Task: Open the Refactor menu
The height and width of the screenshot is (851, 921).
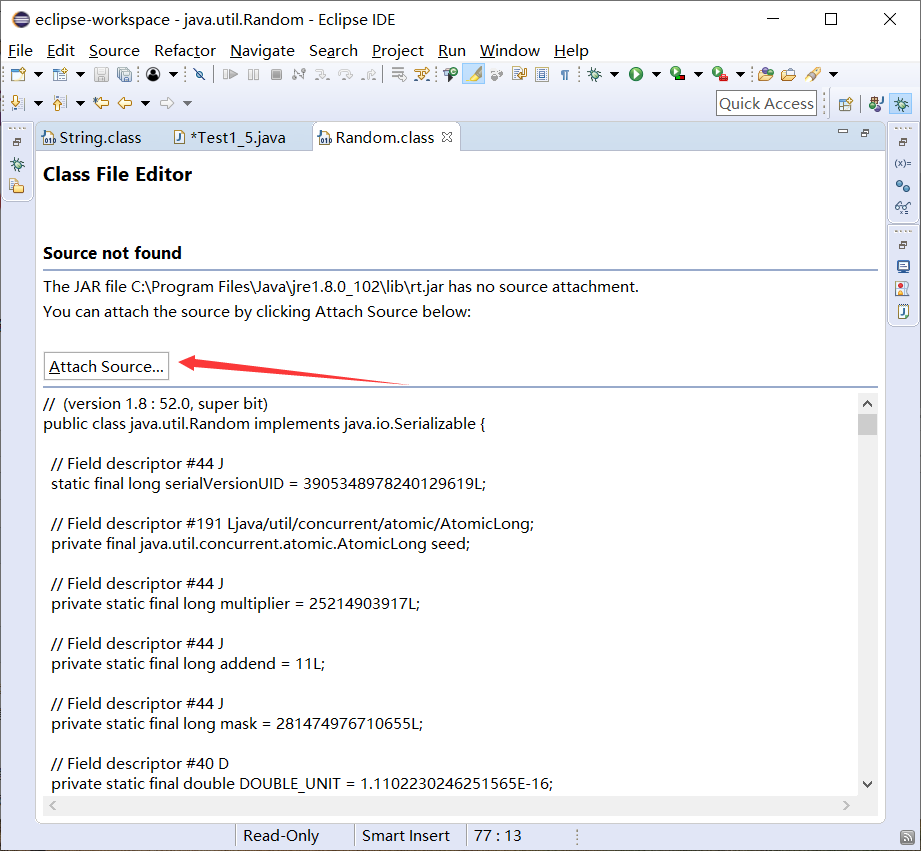Action: pos(185,51)
